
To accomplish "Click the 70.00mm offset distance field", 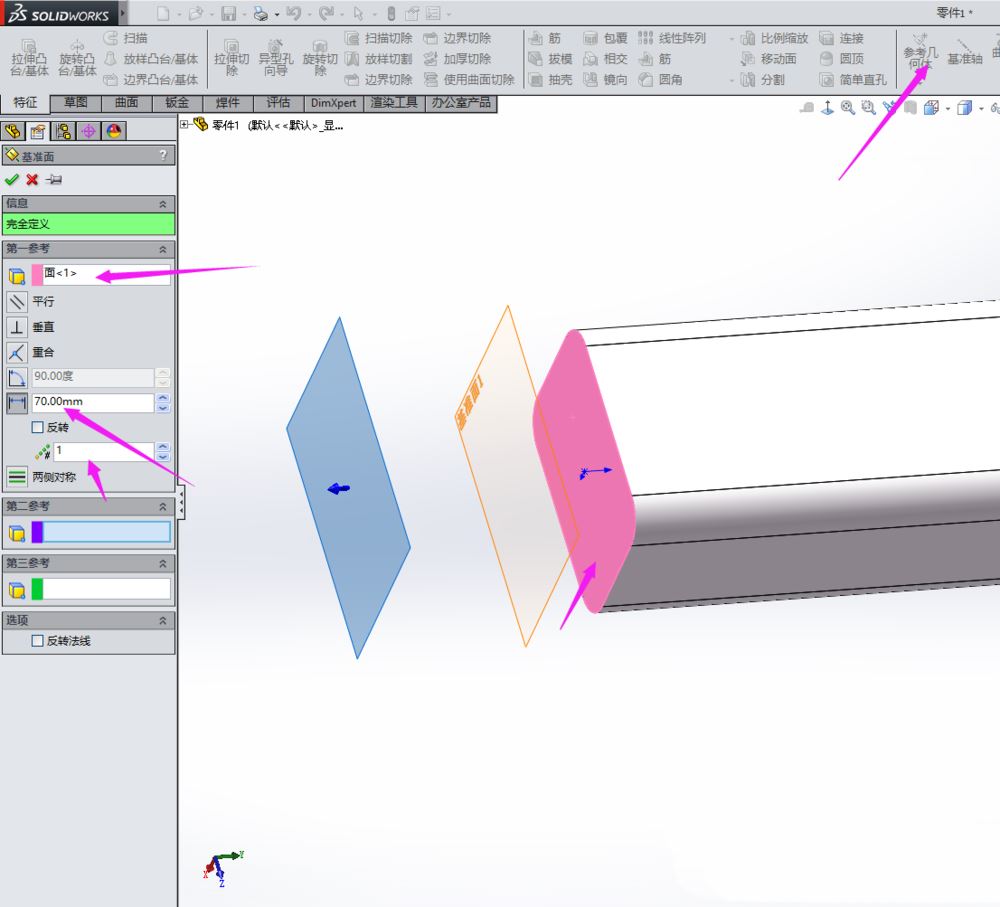I will (93, 402).
